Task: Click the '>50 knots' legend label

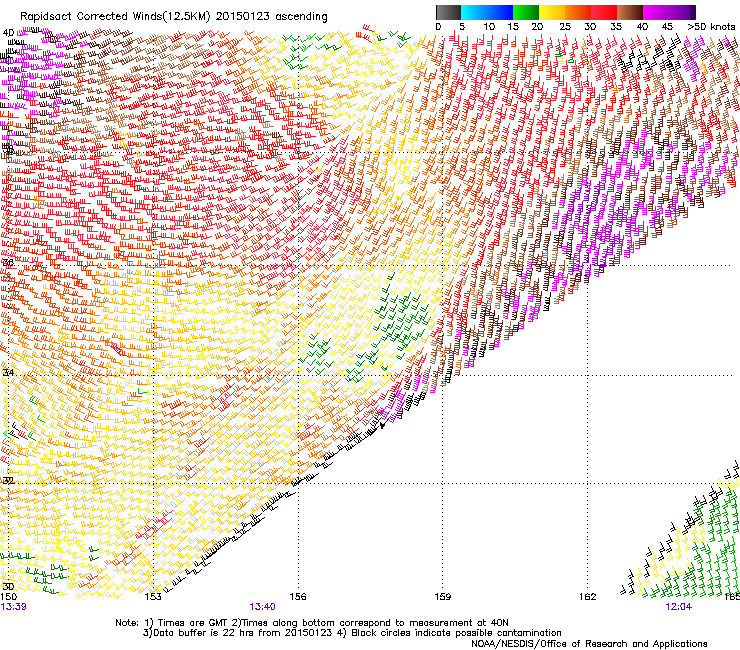Action: click(x=711, y=27)
